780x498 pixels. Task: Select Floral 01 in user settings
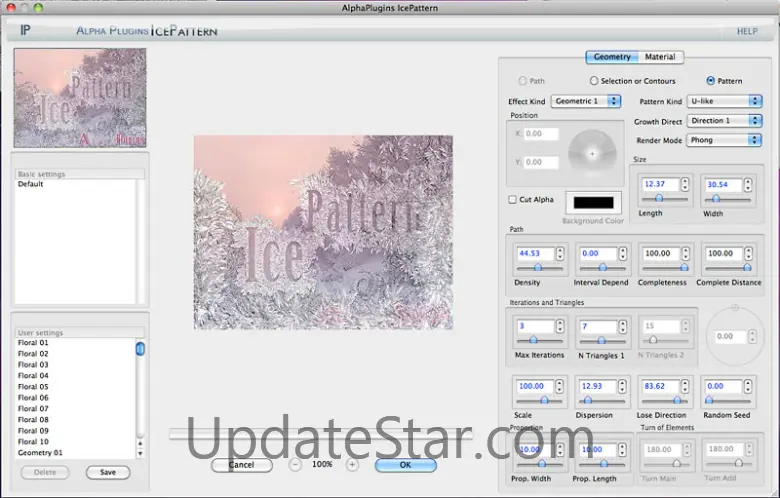(76, 343)
